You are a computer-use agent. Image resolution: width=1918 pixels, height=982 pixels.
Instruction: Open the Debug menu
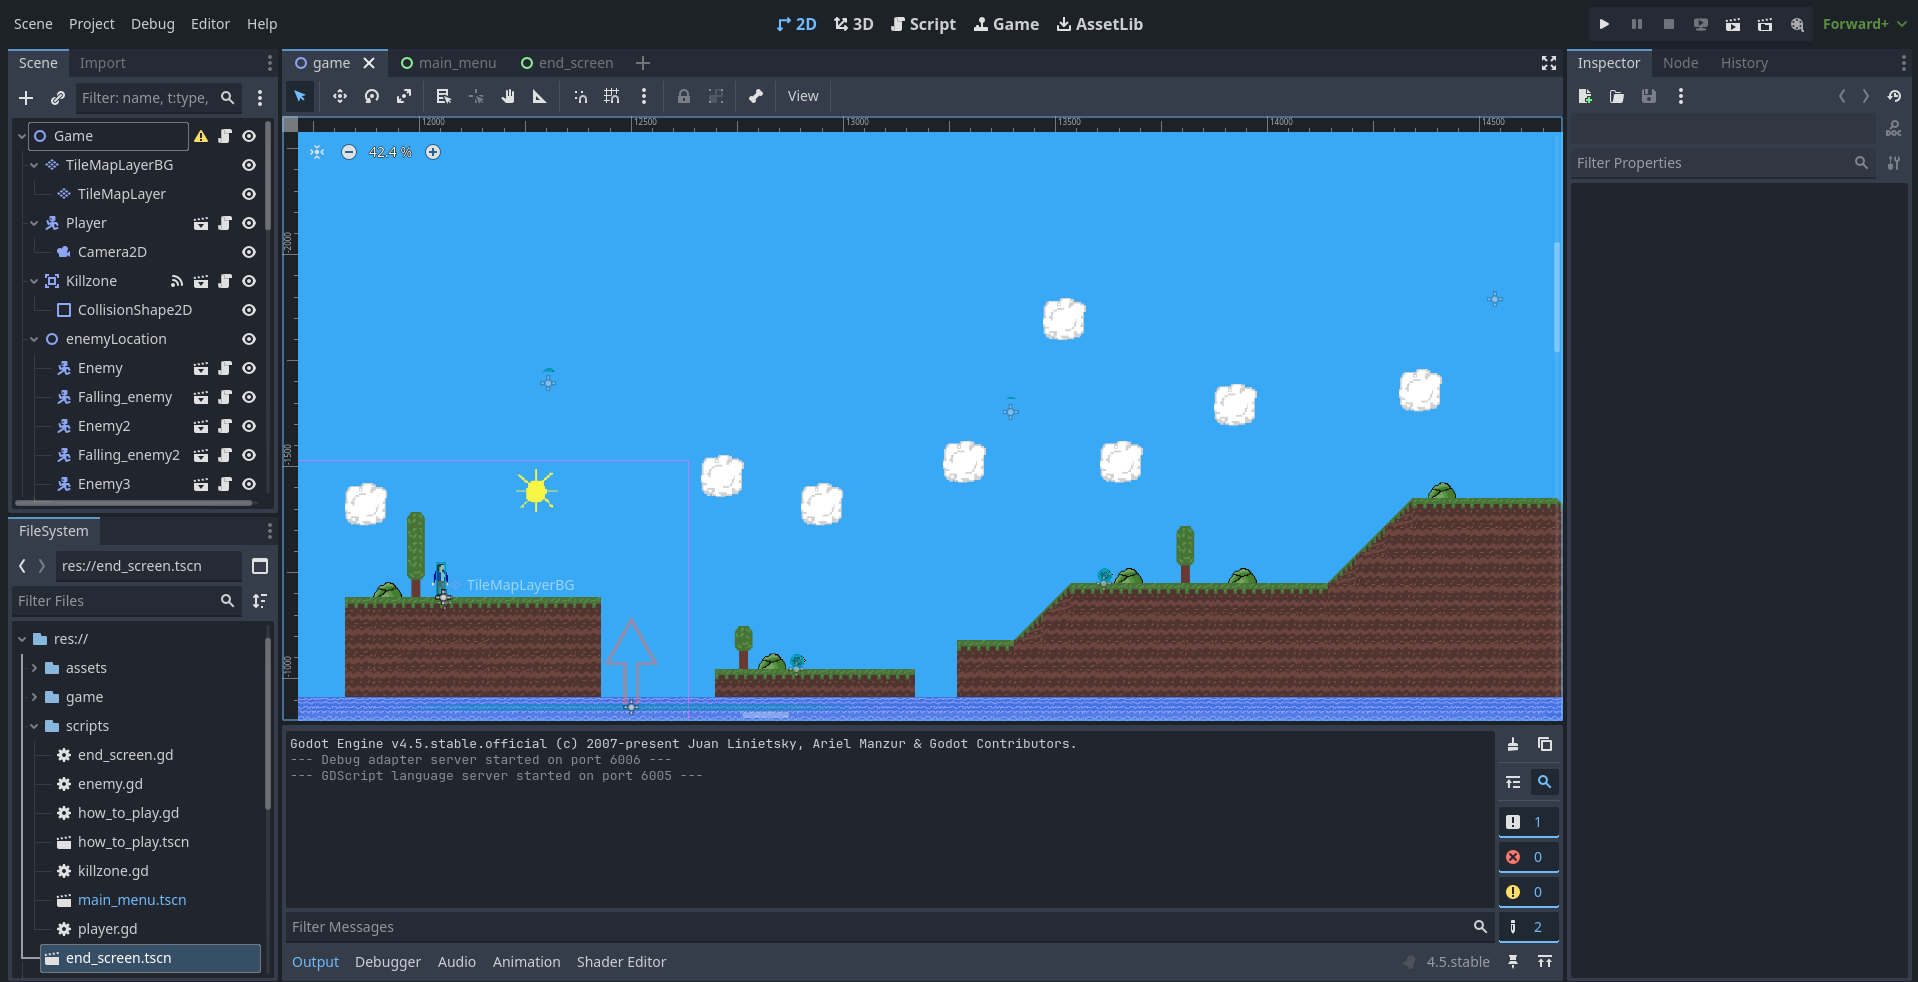click(152, 24)
